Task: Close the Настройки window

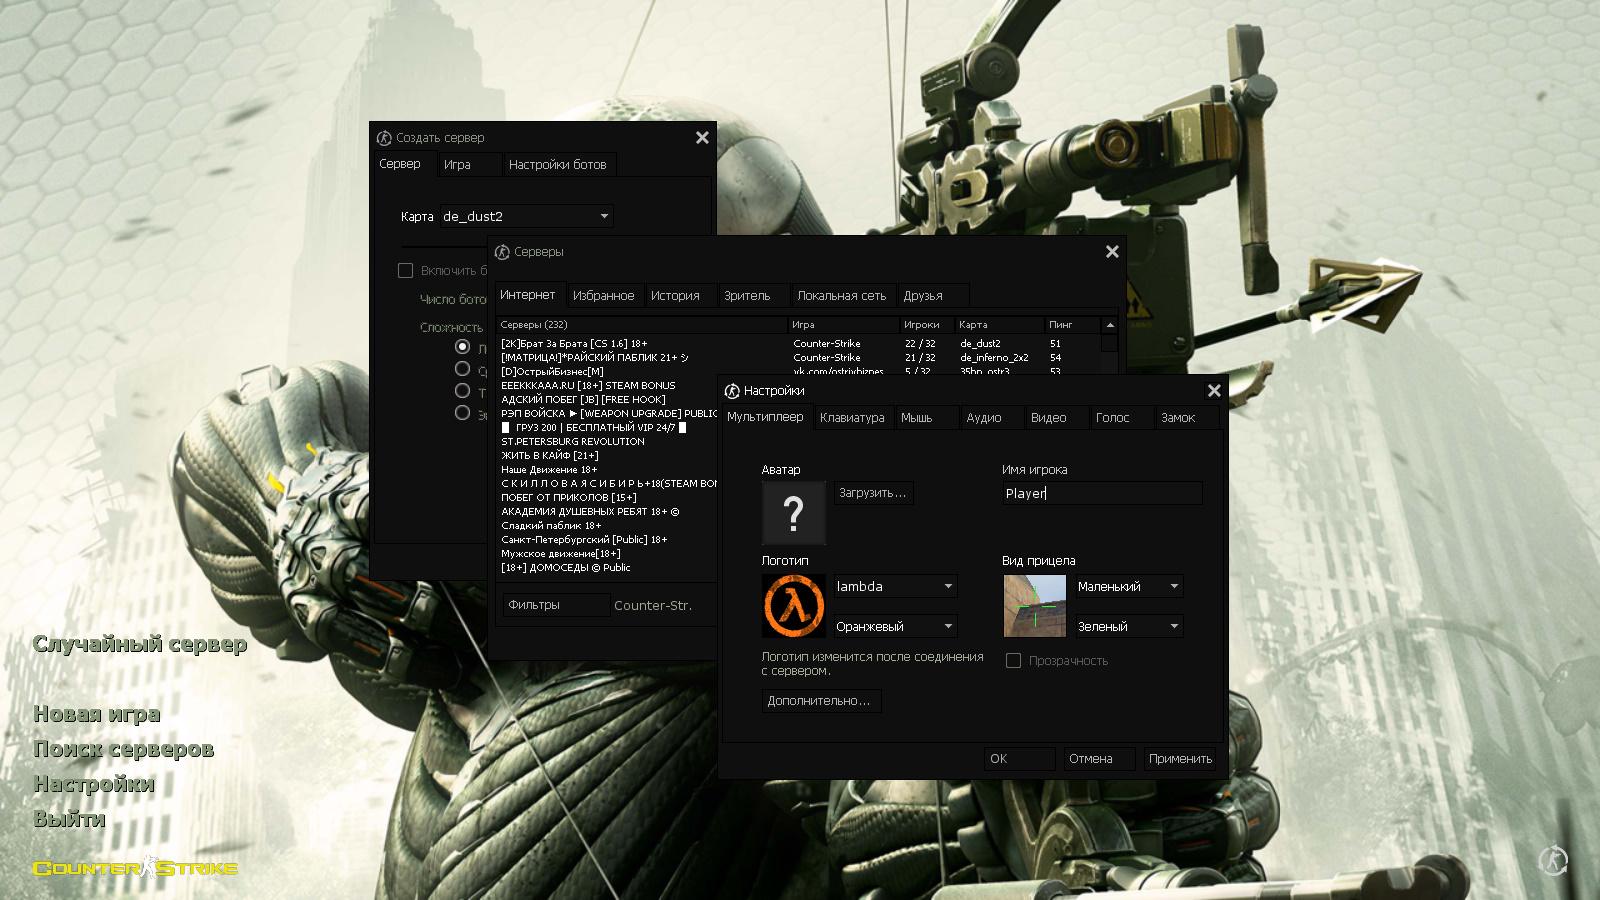Action: coord(1214,391)
